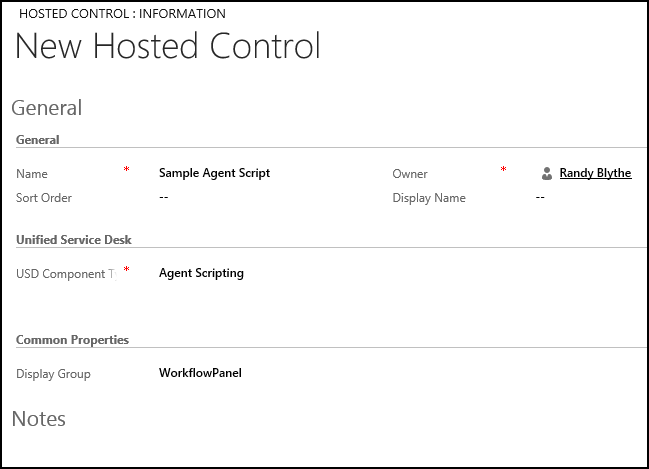The image size is (649, 469).
Task: Click the Unified Service Desk section header
Action: tap(74, 240)
